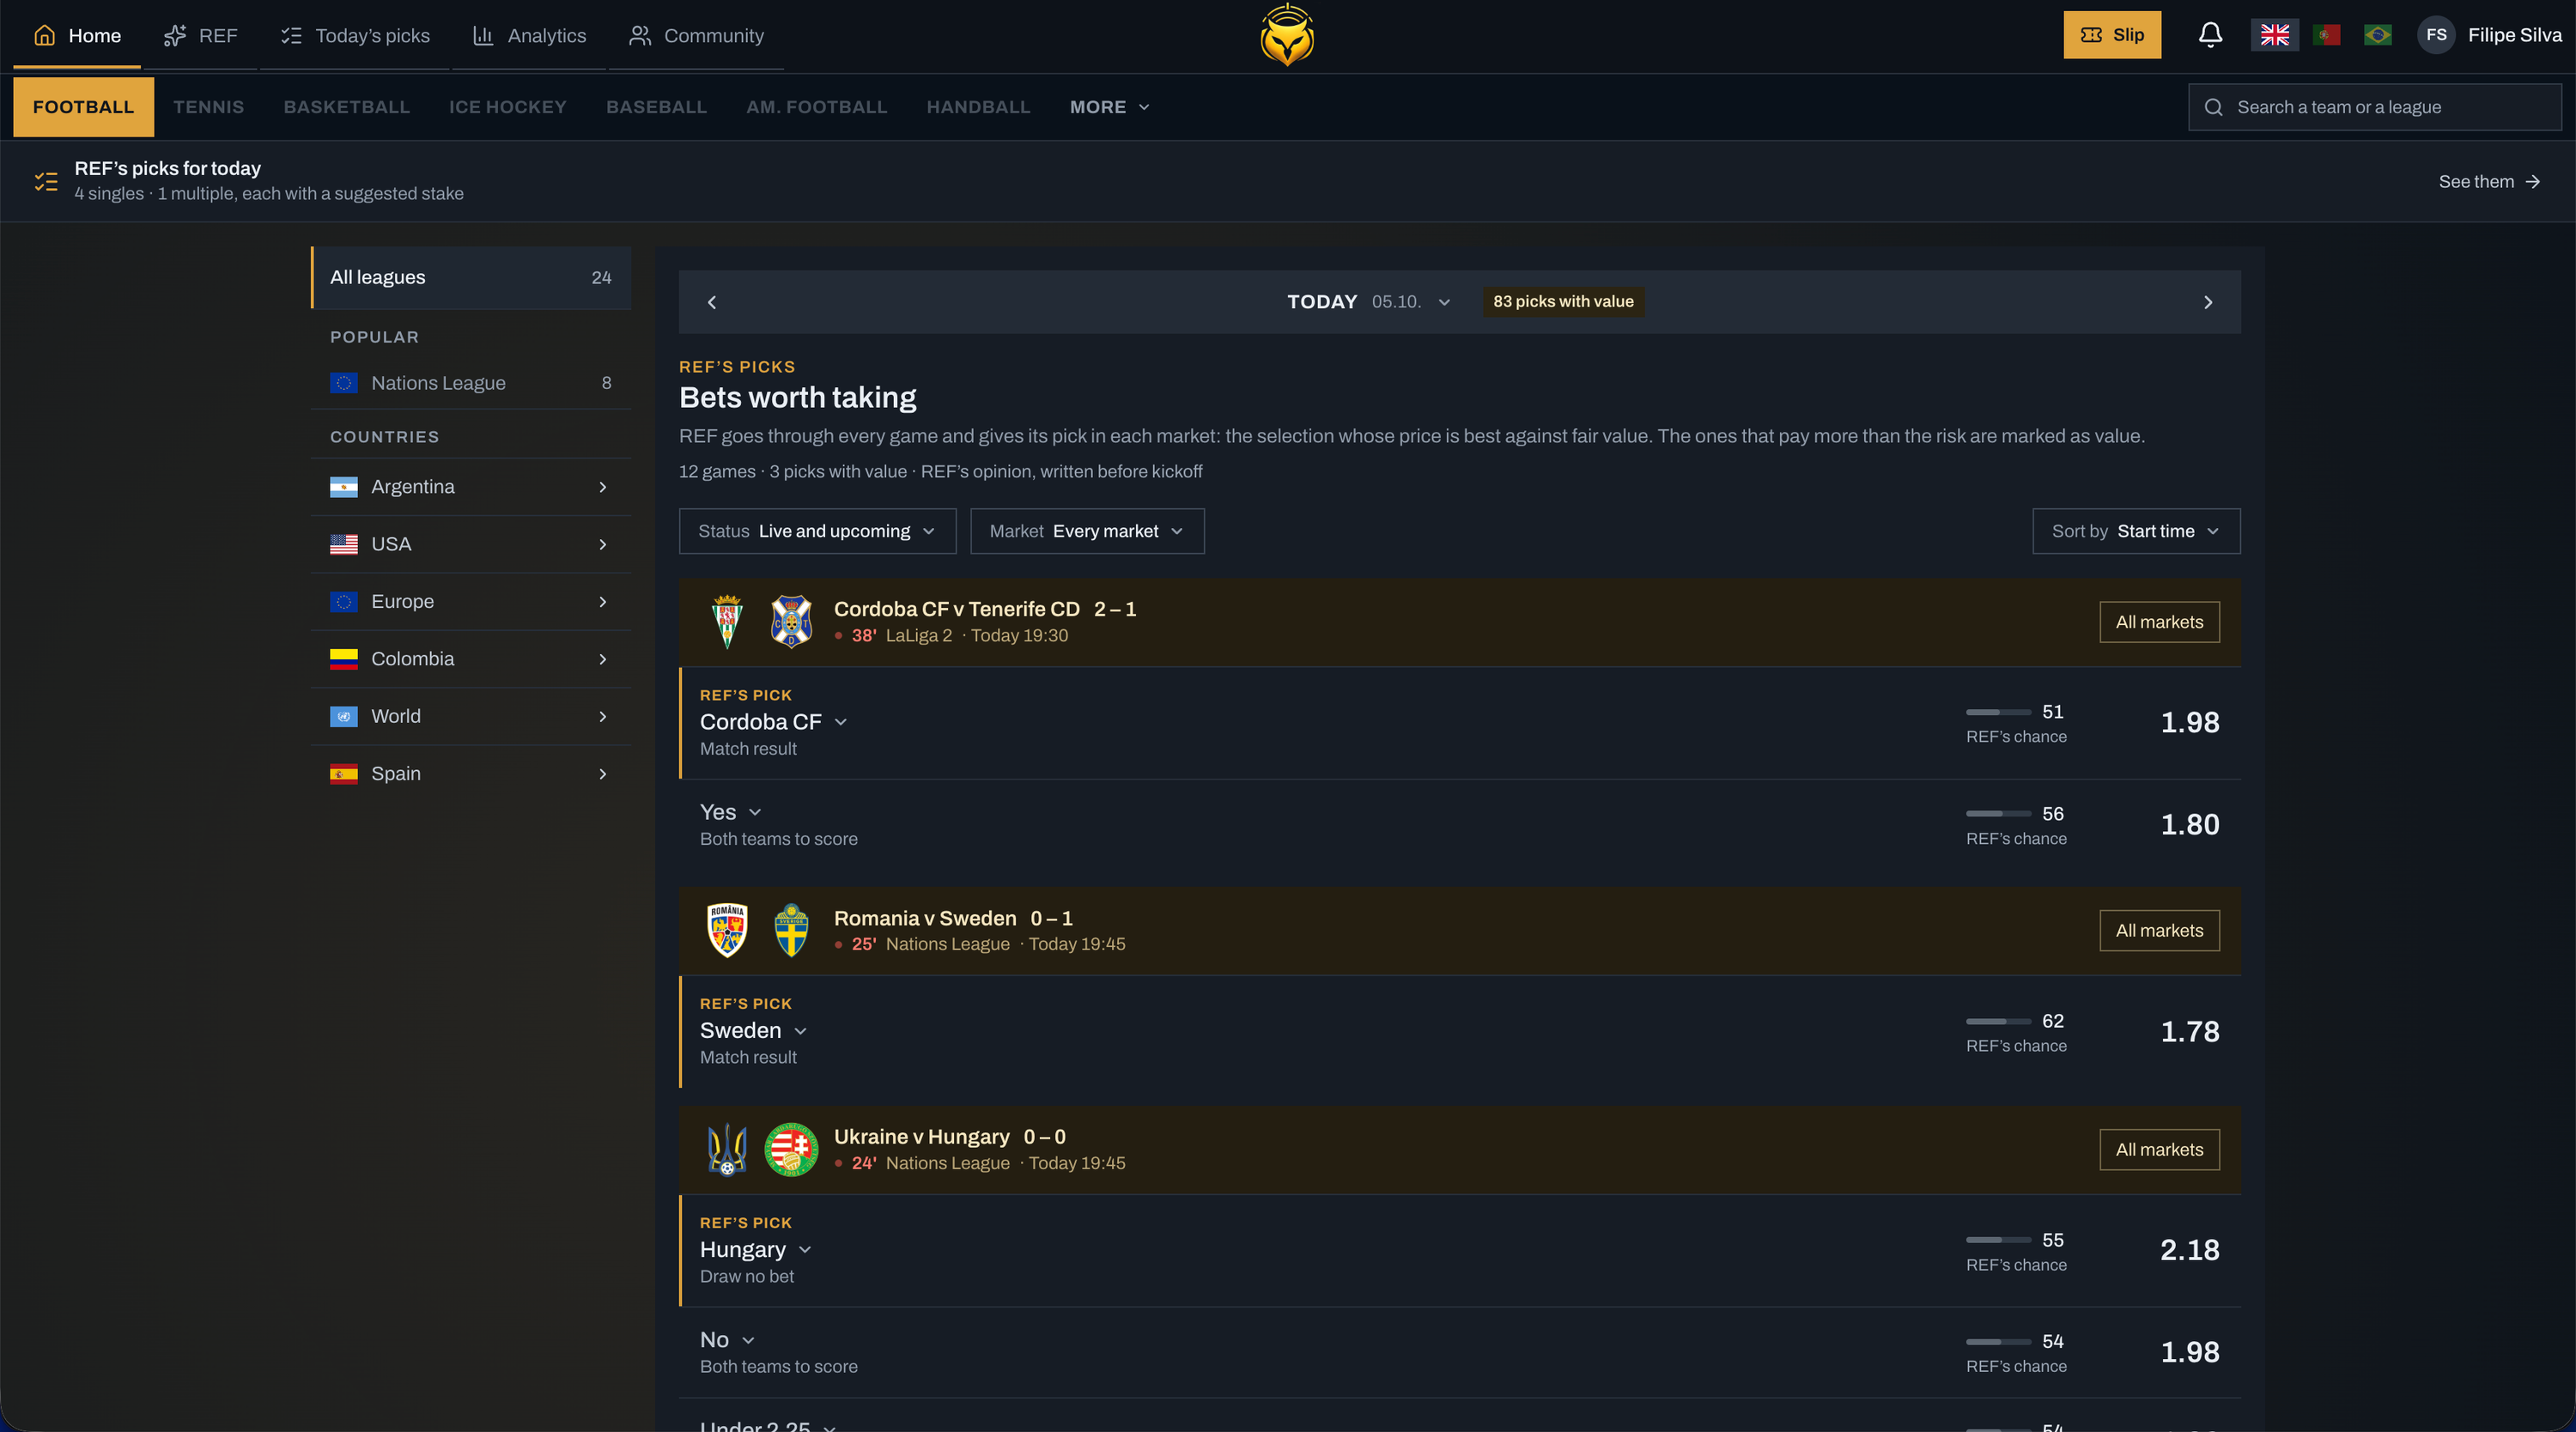
Task: Open the Sort by Start time dropdown
Action: click(x=2136, y=531)
